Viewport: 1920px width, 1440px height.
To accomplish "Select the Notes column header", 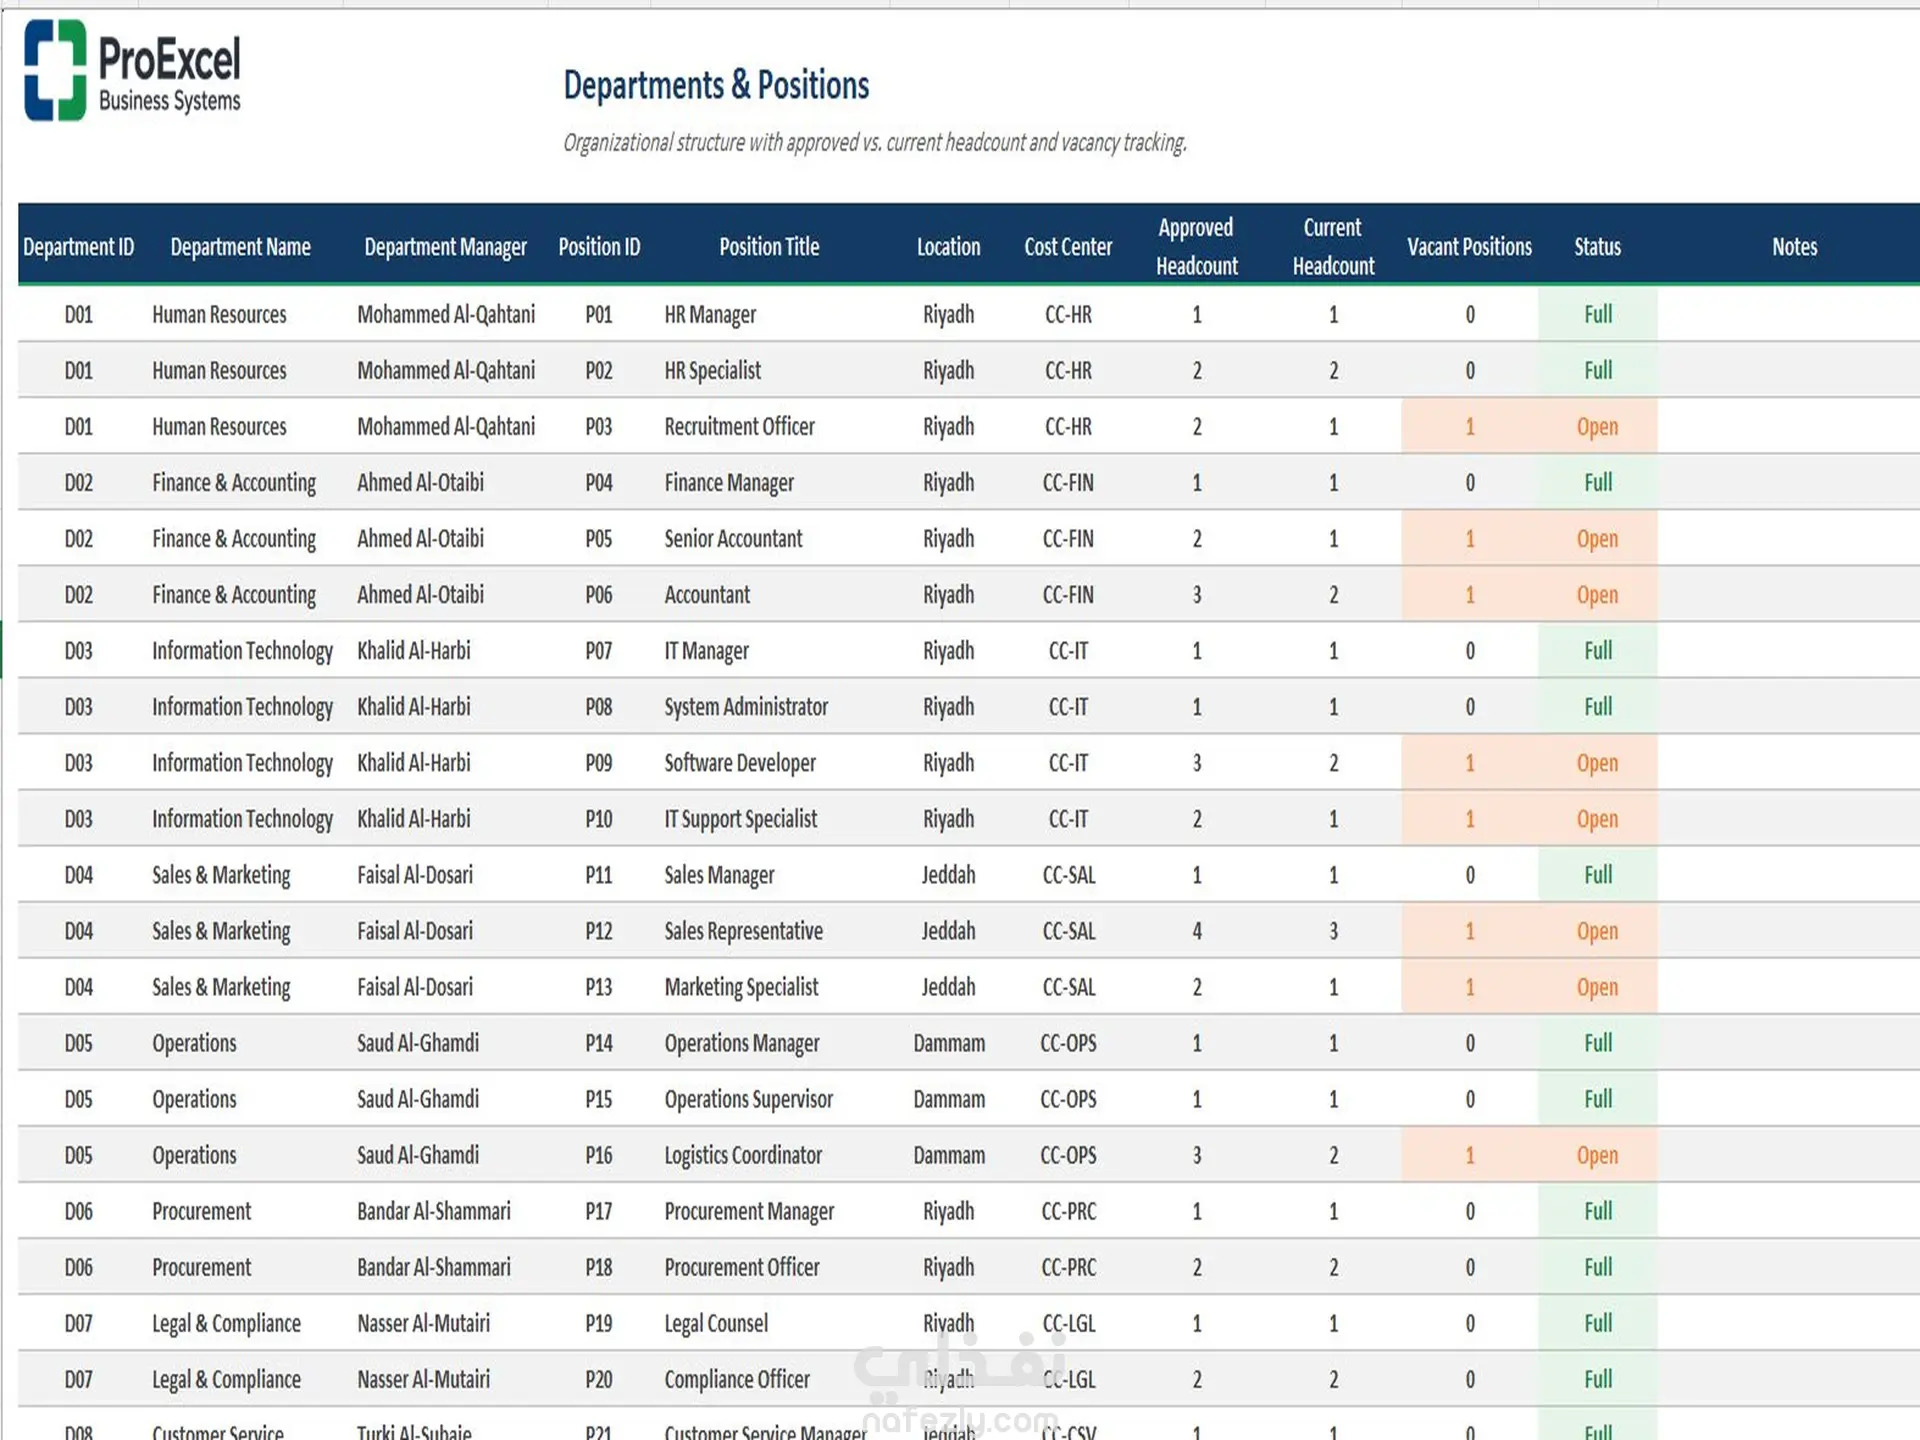I will (x=1794, y=247).
